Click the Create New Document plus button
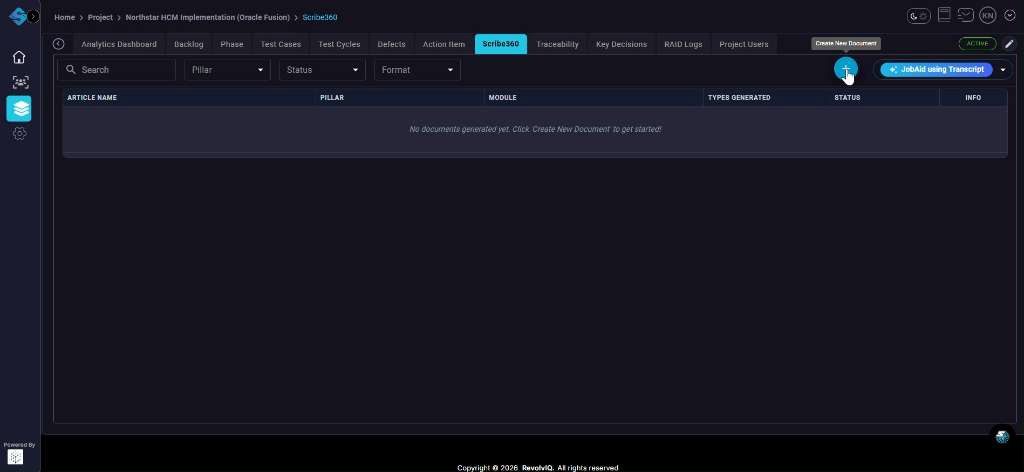 pos(845,69)
